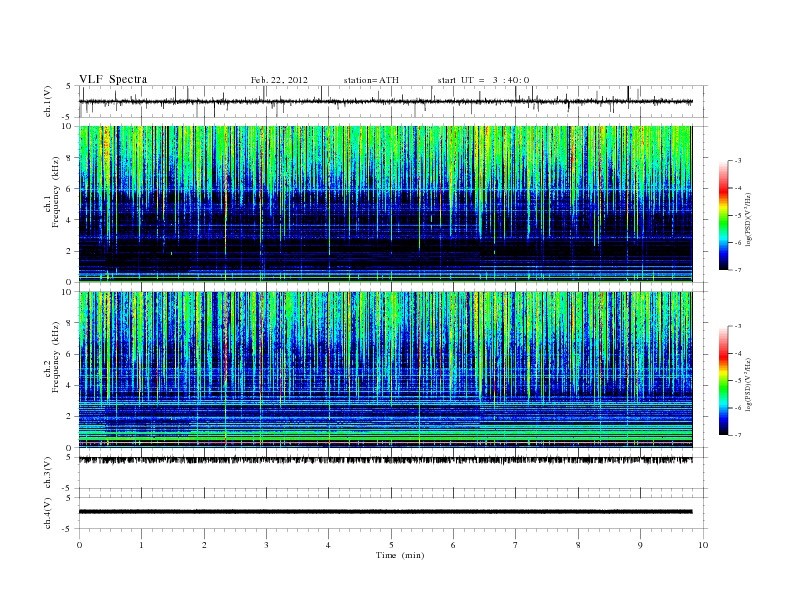Click the "-7" value on ch.2 colorbar
The height and width of the screenshot is (612, 792).
[738, 435]
